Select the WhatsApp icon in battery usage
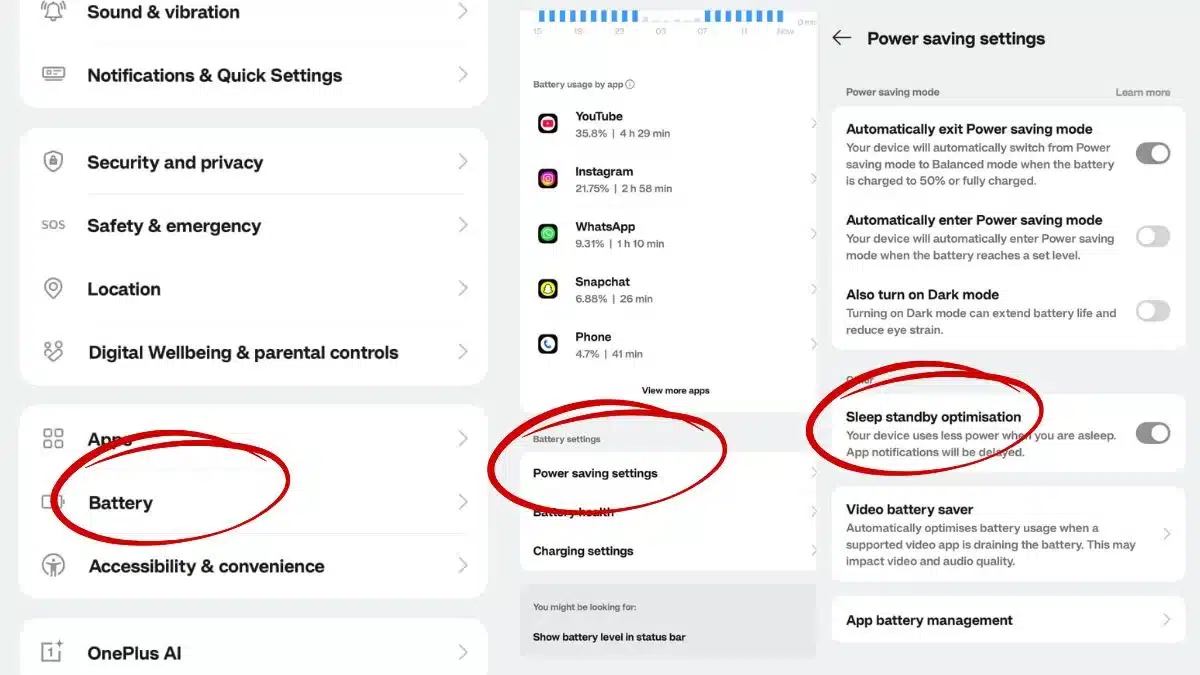Image resolution: width=1200 pixels, height=675 pixels. point(547,235)
